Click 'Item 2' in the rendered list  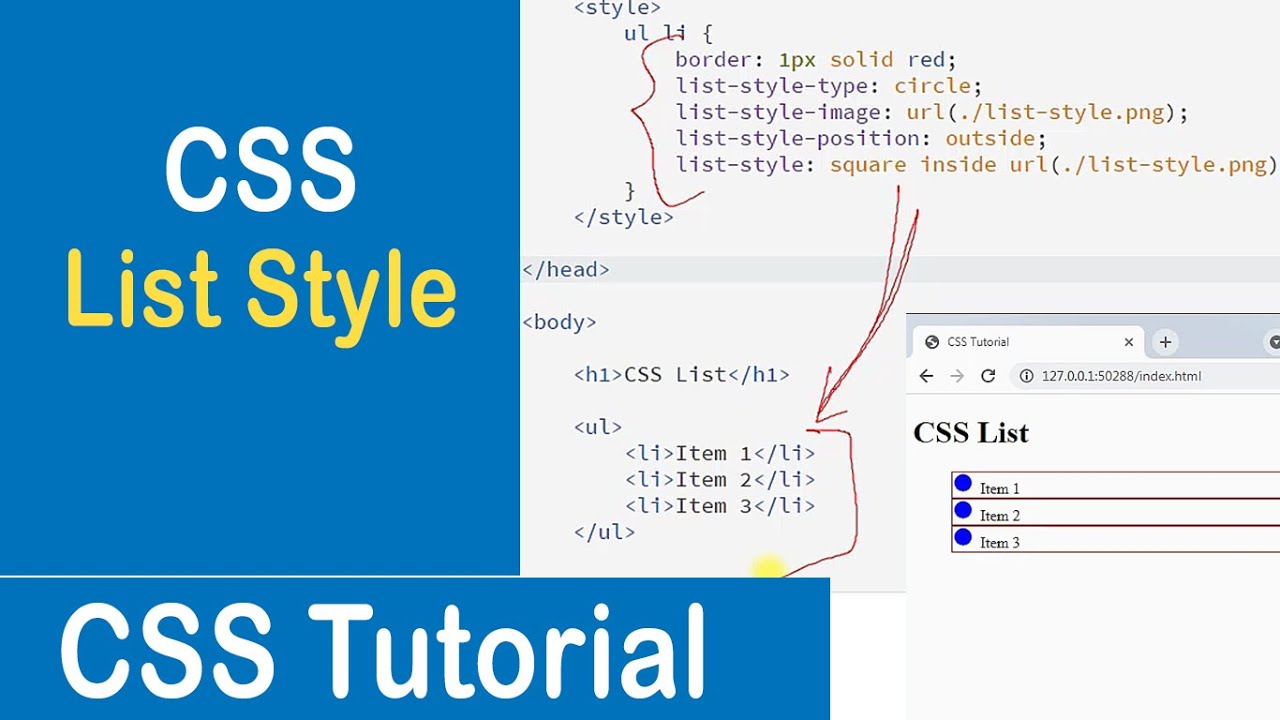[1000, 516]
